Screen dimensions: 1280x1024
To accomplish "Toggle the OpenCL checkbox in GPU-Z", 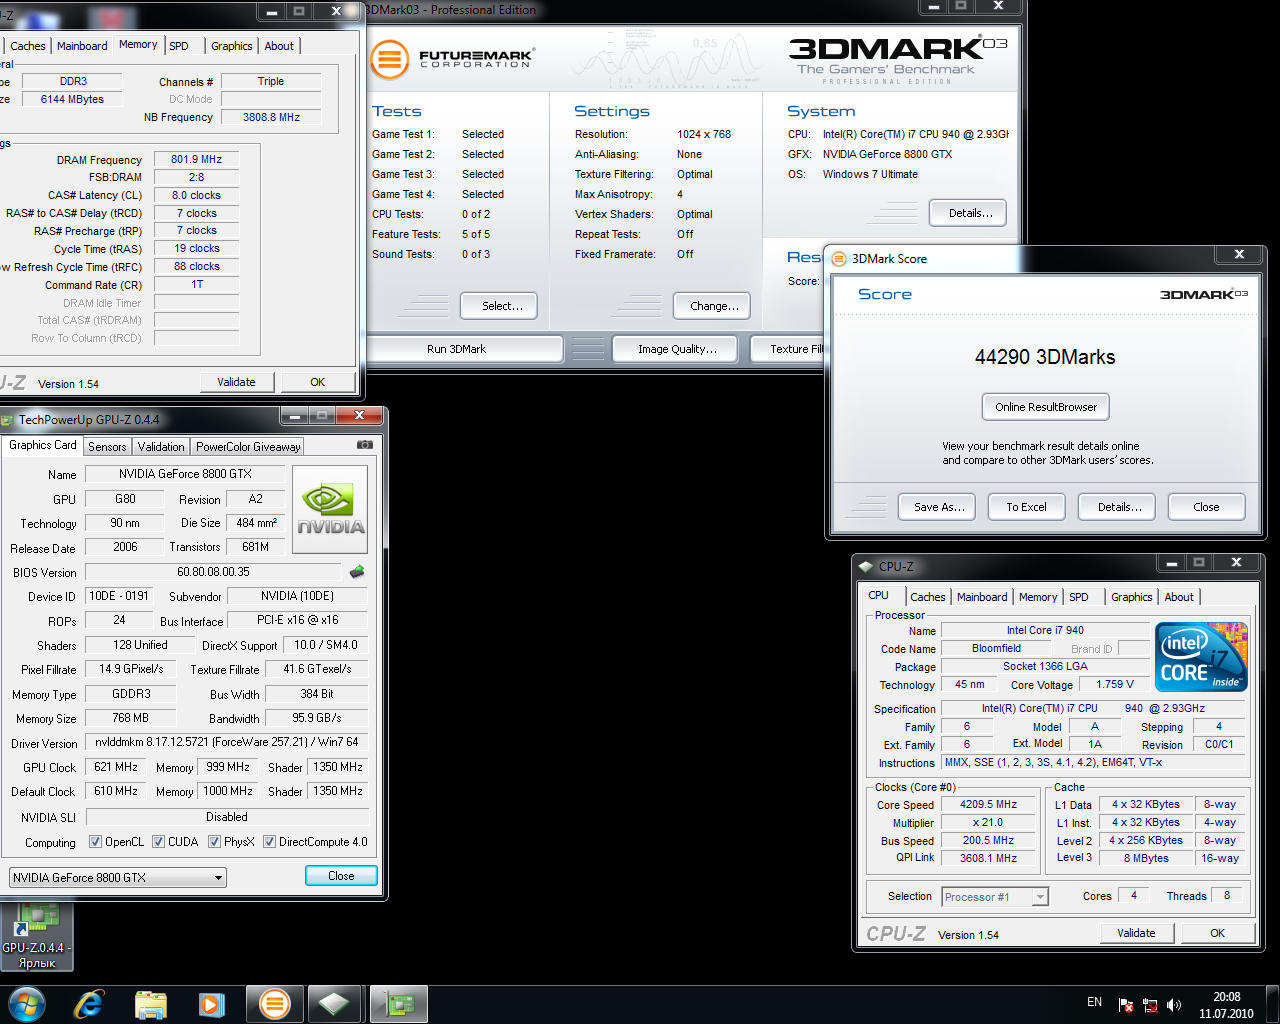I will [x=95, y=842].
